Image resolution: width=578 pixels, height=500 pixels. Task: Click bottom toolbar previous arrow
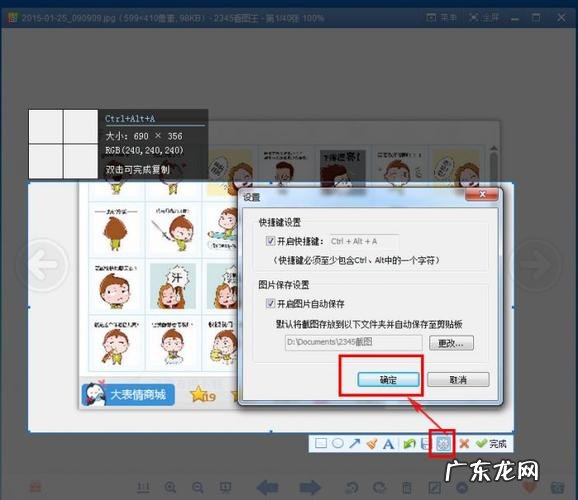coord(268,487)
